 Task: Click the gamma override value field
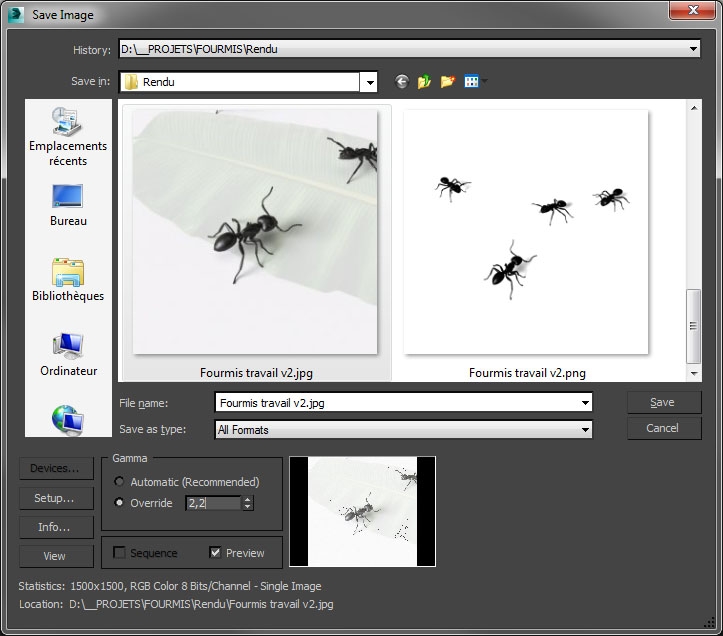point(213,503)
